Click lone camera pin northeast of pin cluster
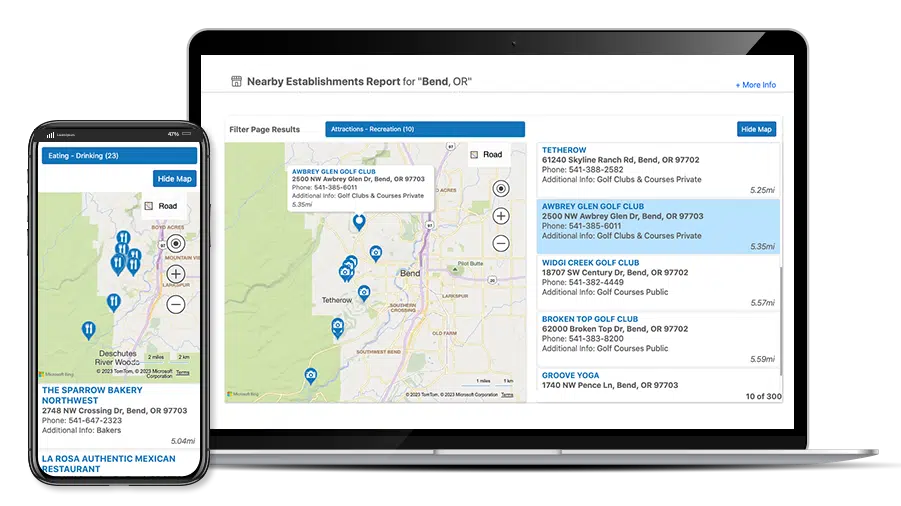This screenshot has height=506, width=901. tap(376, 253)
